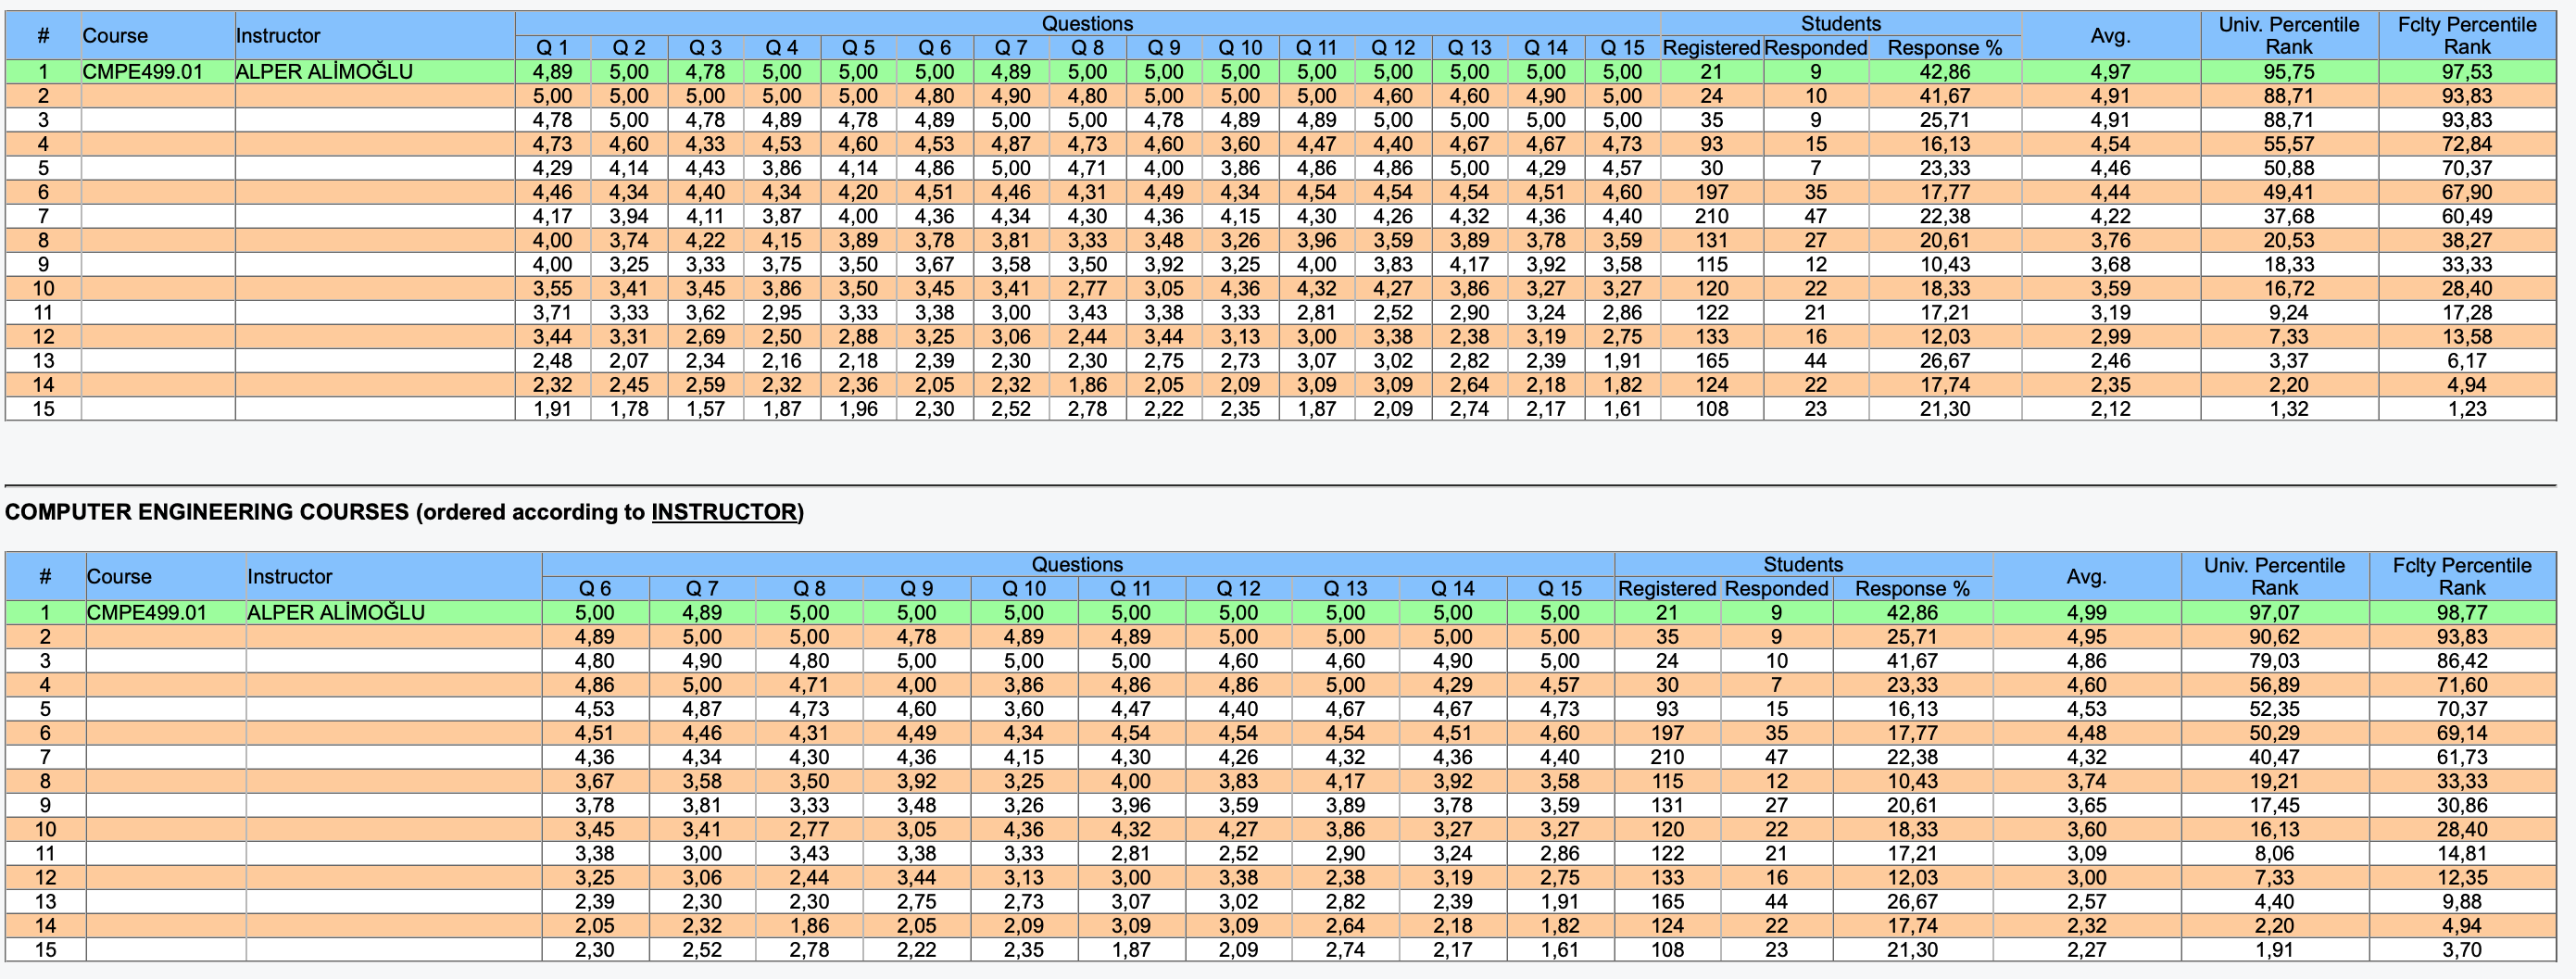Select the 95,75 percentile cell
This screenshot has height=979, width=2576.
(2288, 72)
